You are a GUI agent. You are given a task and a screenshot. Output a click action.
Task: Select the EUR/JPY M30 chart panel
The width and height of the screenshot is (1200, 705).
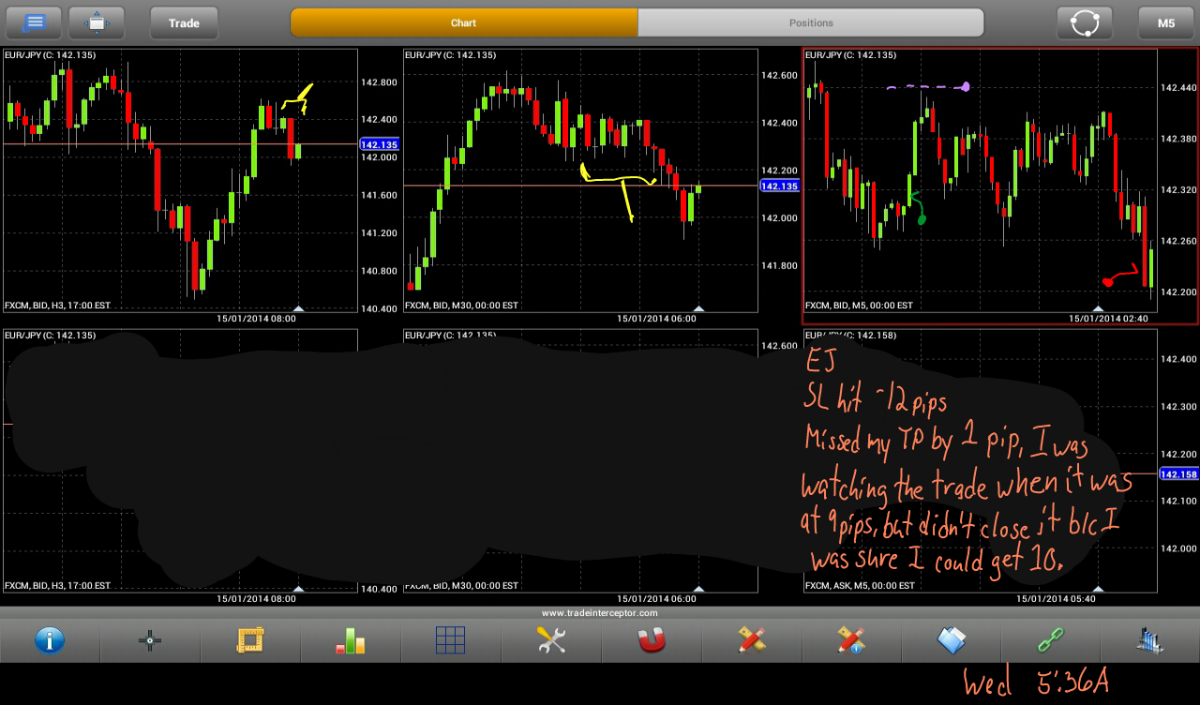point(580,180)
